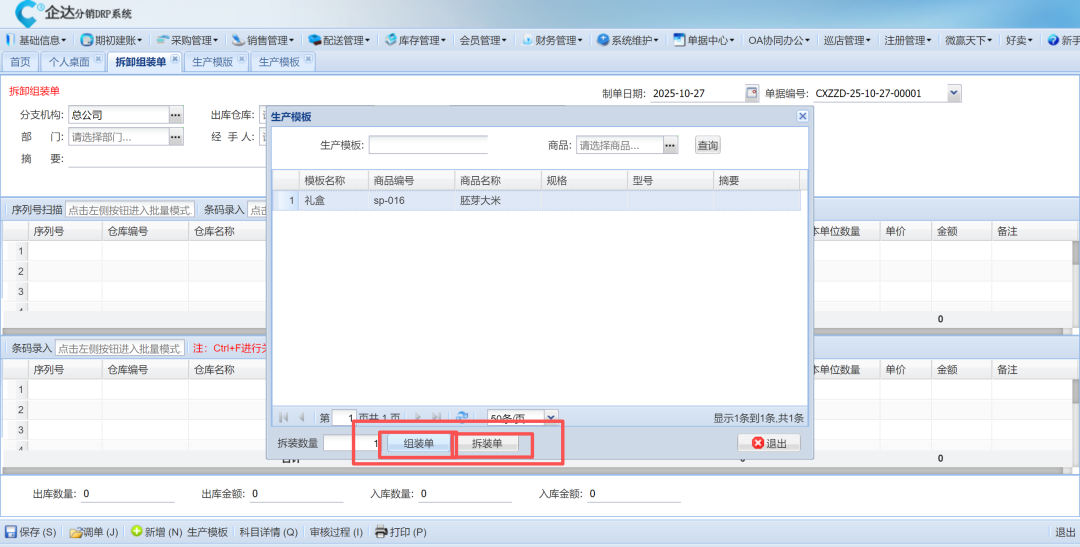Sort by 商品名称 column header in dialog
Viewport: 1080px width, 547px height.
497,180
